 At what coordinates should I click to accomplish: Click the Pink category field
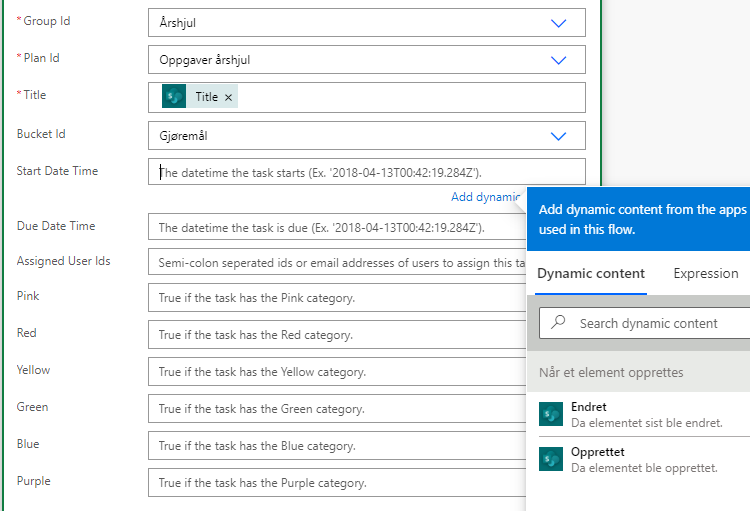tap(336, 298)
